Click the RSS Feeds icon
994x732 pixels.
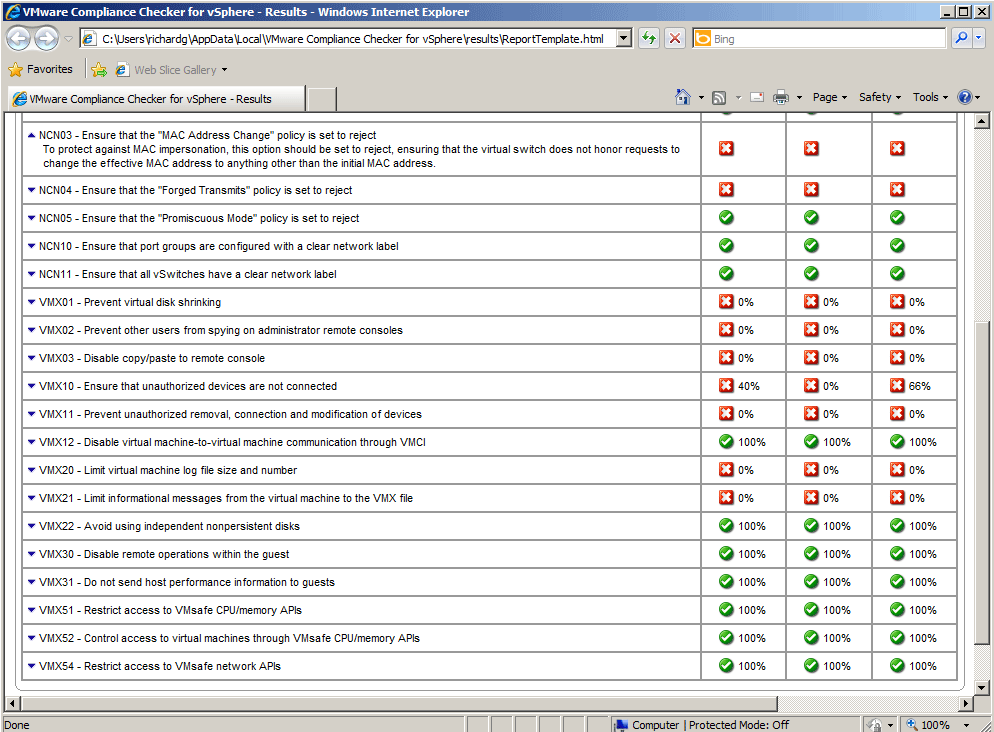(x=719, y=98)
